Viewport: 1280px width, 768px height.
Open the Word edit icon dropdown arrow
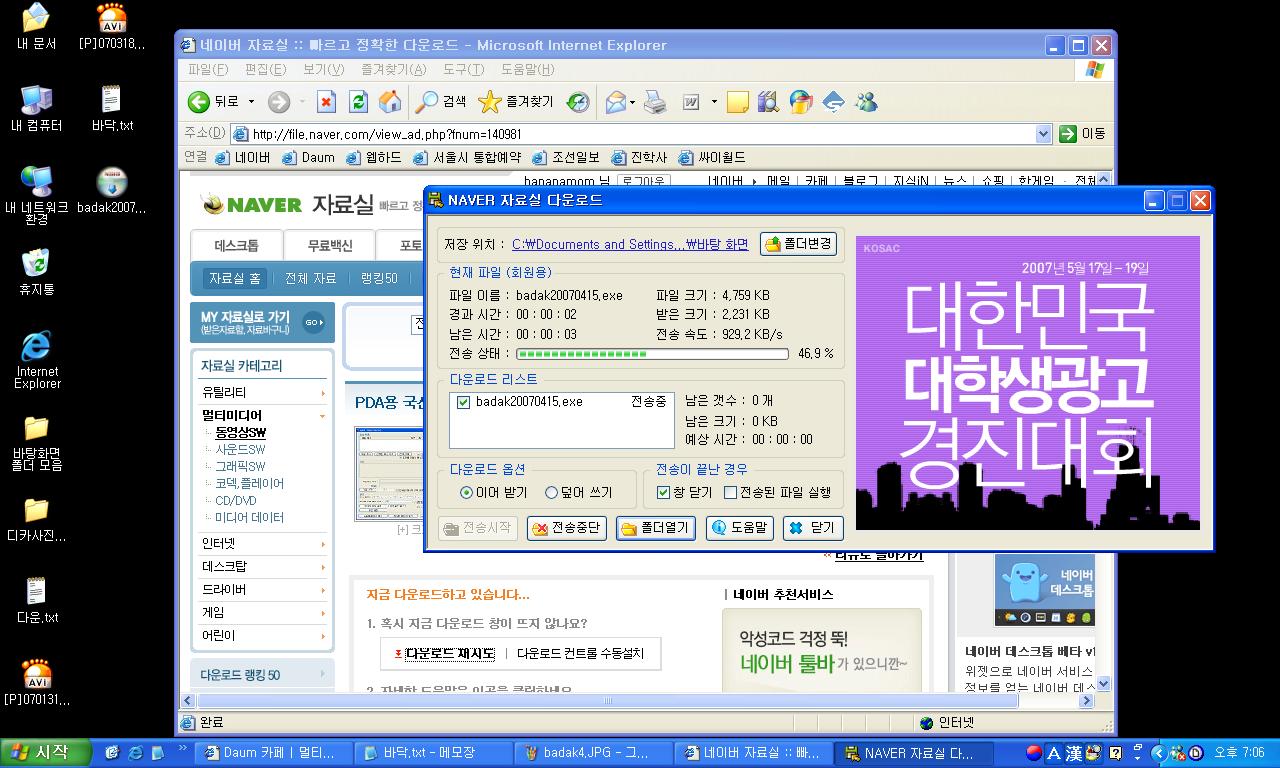click(x=714, y=101)
